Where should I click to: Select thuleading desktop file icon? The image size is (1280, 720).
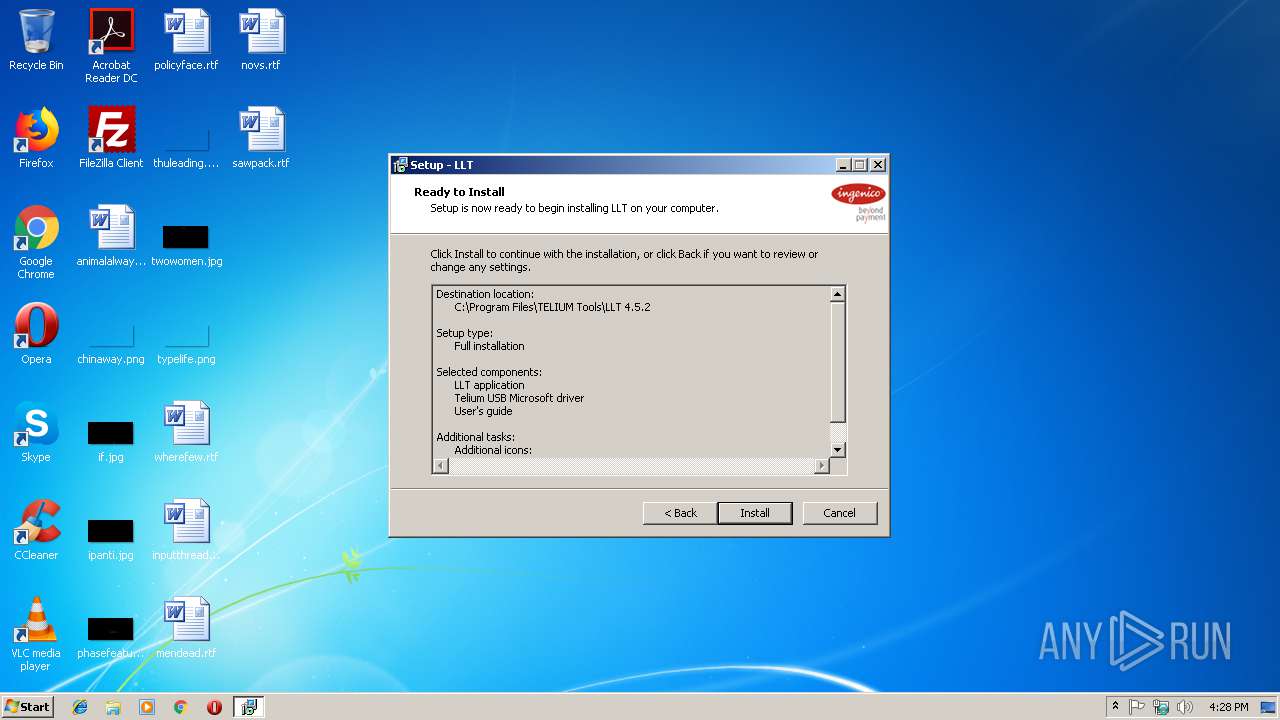[186, 138]
